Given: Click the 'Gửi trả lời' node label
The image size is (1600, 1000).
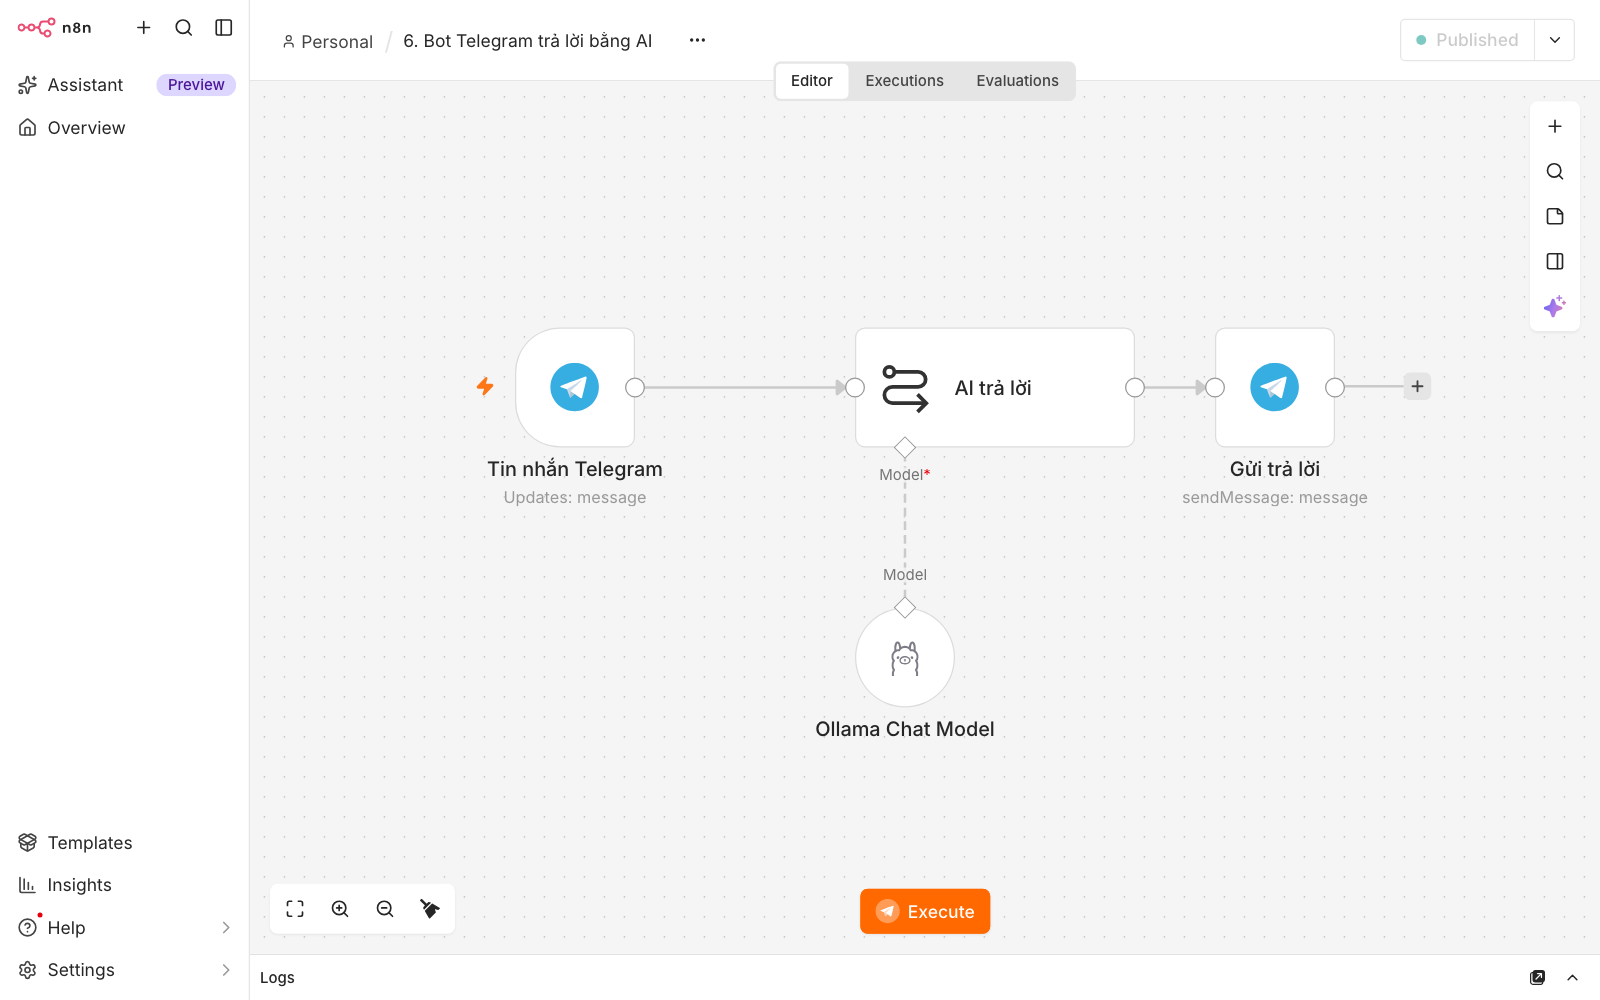Looking at the screenshot, I should click(x=1275, y=469).
